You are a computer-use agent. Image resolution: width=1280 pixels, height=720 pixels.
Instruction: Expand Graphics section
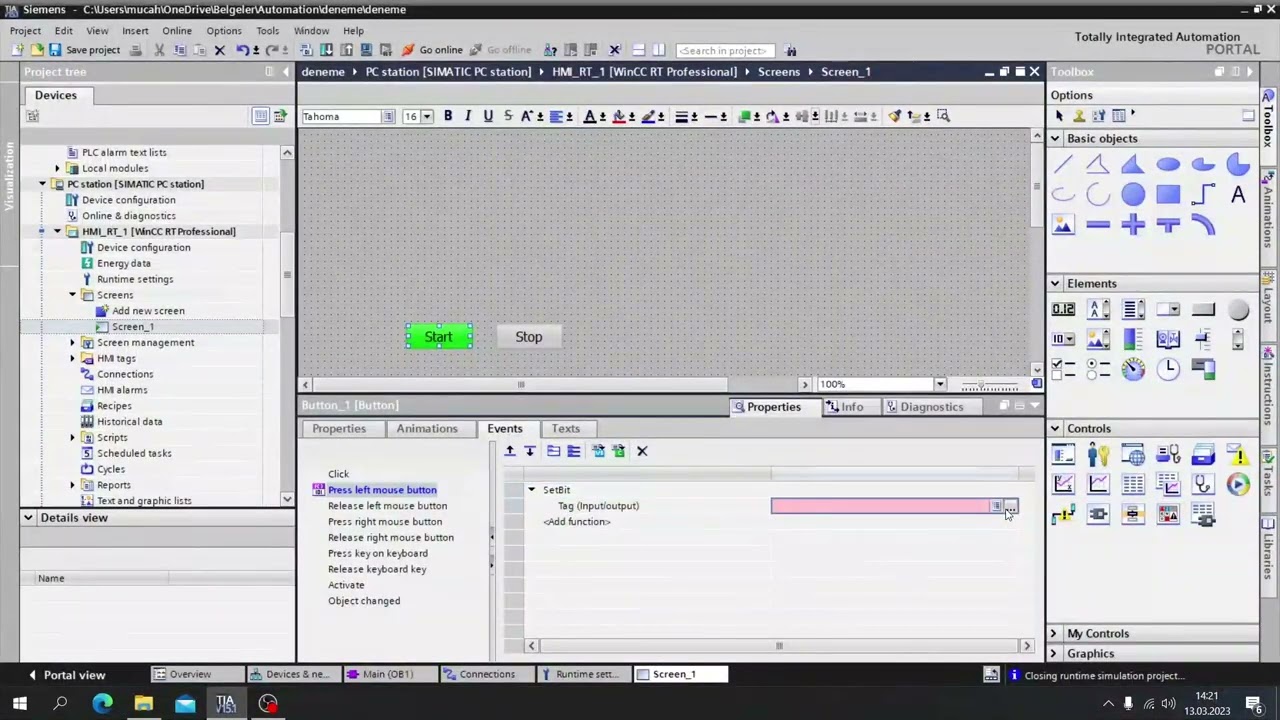[1053, 654]
